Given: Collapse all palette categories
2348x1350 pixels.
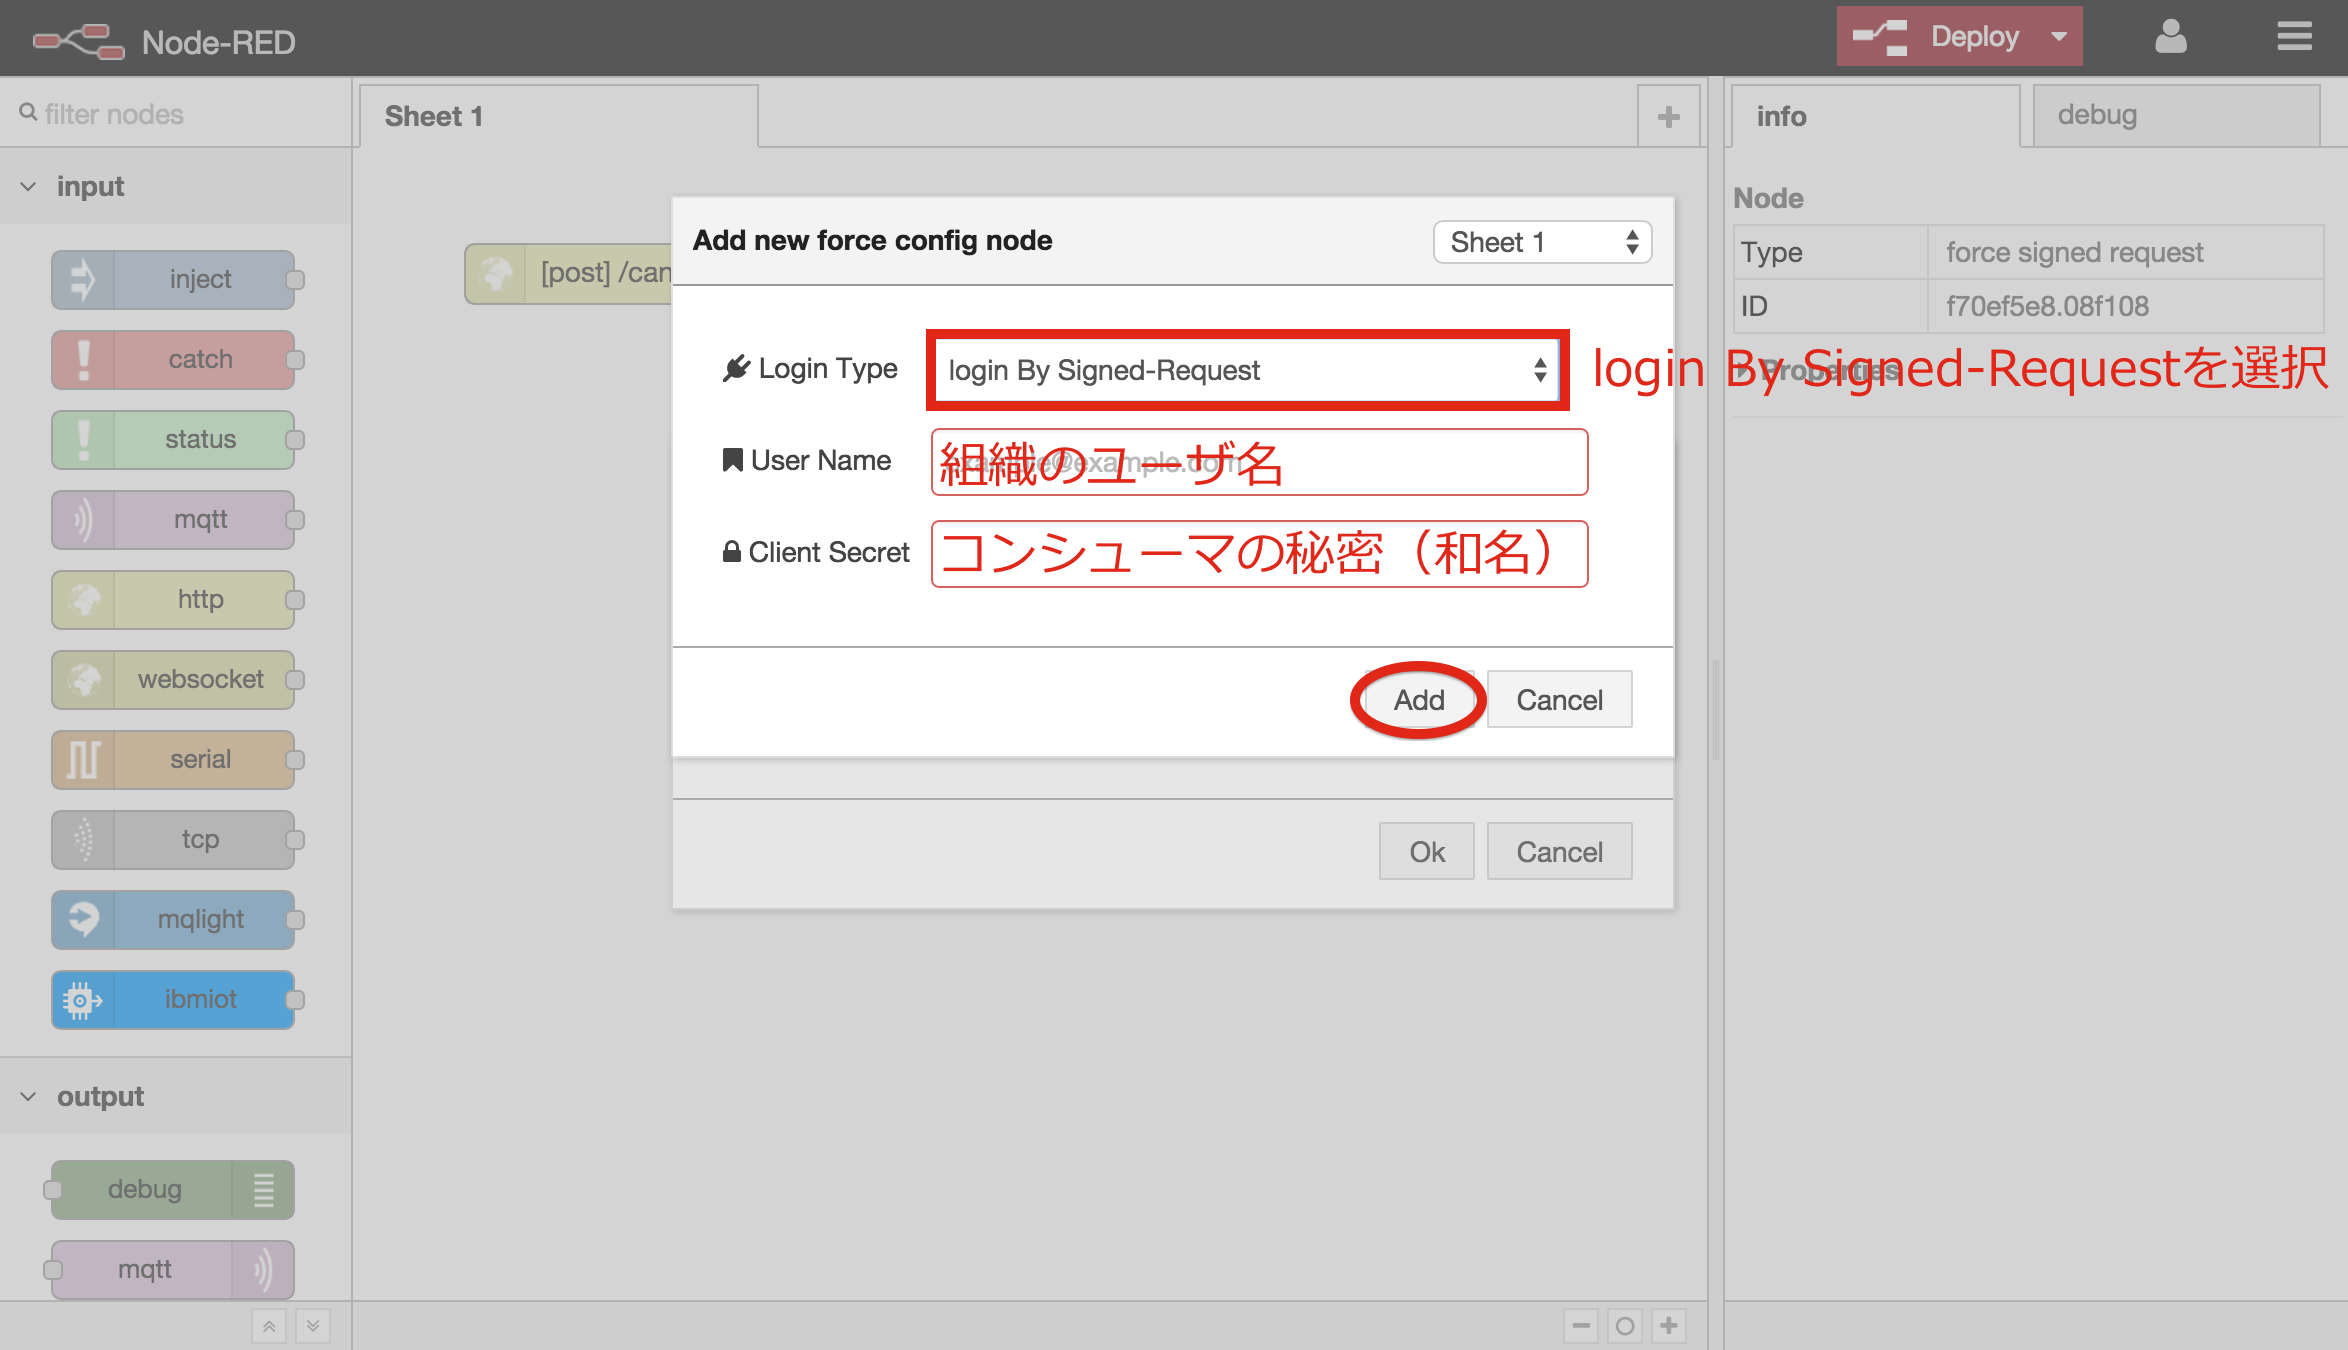Looking at the screenshot, I should click(x=269, y=1326).
